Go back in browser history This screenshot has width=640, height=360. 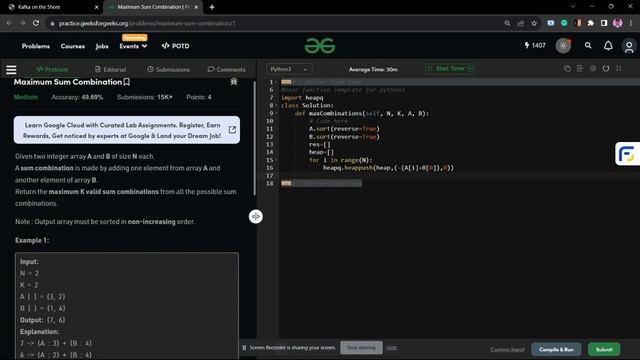(9, 23)
